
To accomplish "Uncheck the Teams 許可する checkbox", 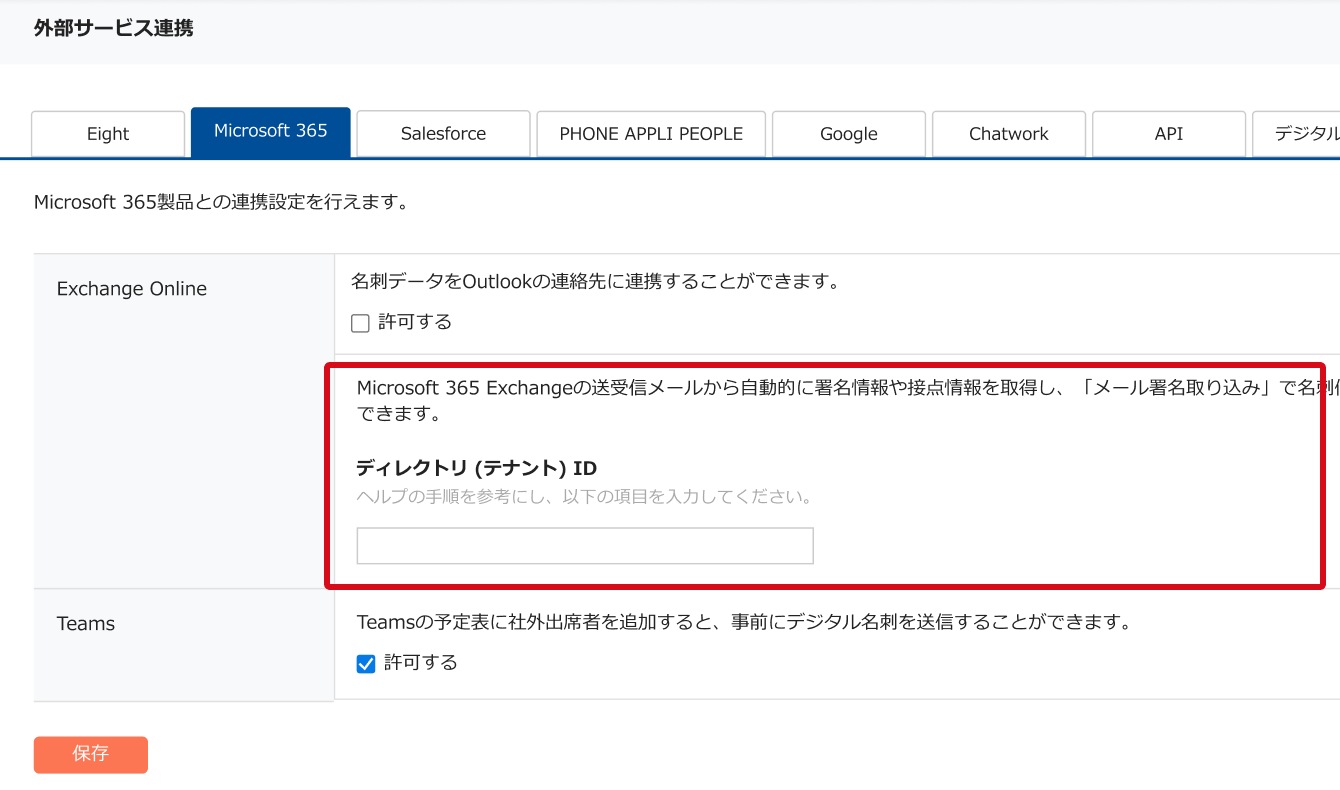I will (366, 663).
